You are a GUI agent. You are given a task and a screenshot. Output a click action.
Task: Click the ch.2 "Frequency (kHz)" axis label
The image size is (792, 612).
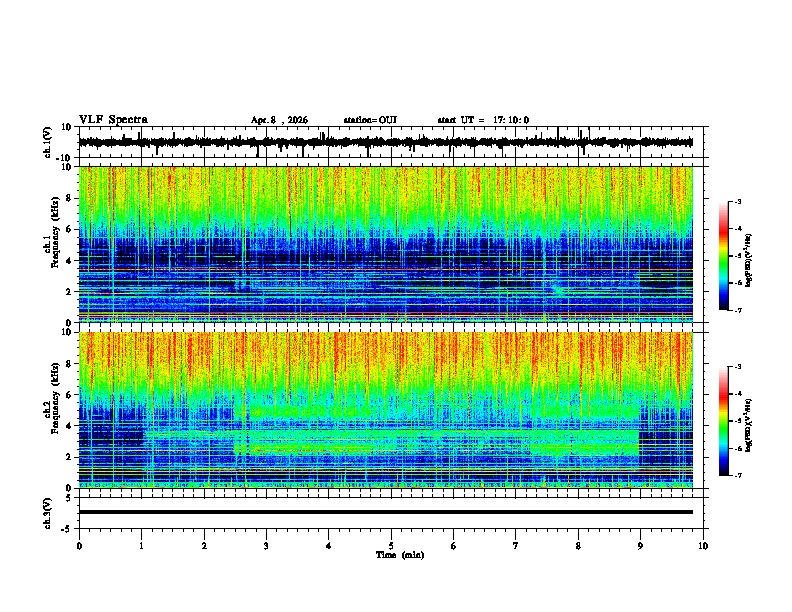(55, 398)
